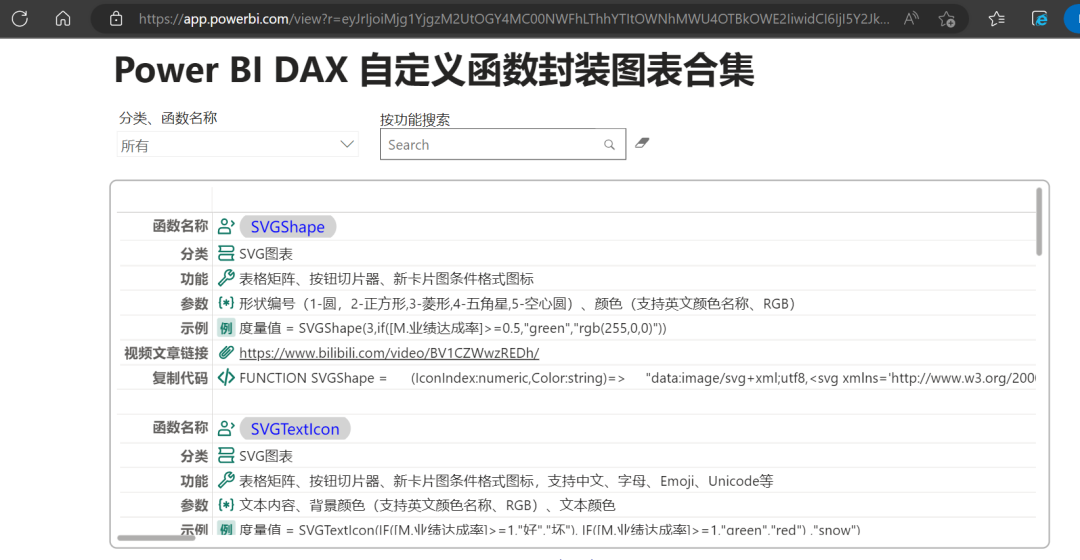Go to browser home page
This screenshot has width=1080, height=560.
[63, 19]
